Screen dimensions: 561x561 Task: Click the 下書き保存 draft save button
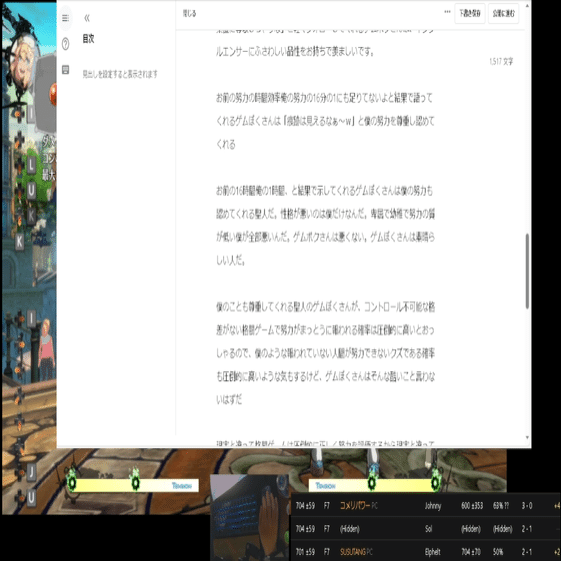point(470,14)
